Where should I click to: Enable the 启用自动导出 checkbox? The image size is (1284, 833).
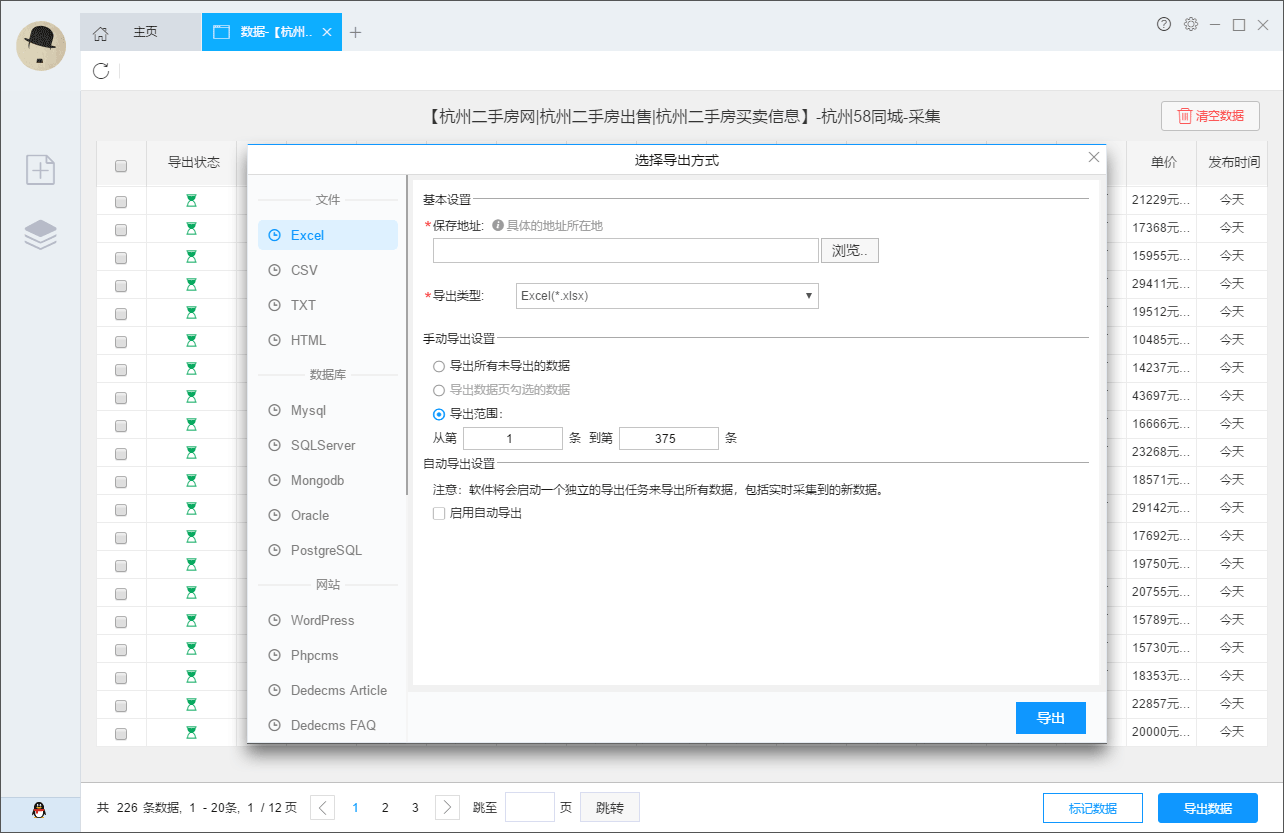tap(439, 513)
